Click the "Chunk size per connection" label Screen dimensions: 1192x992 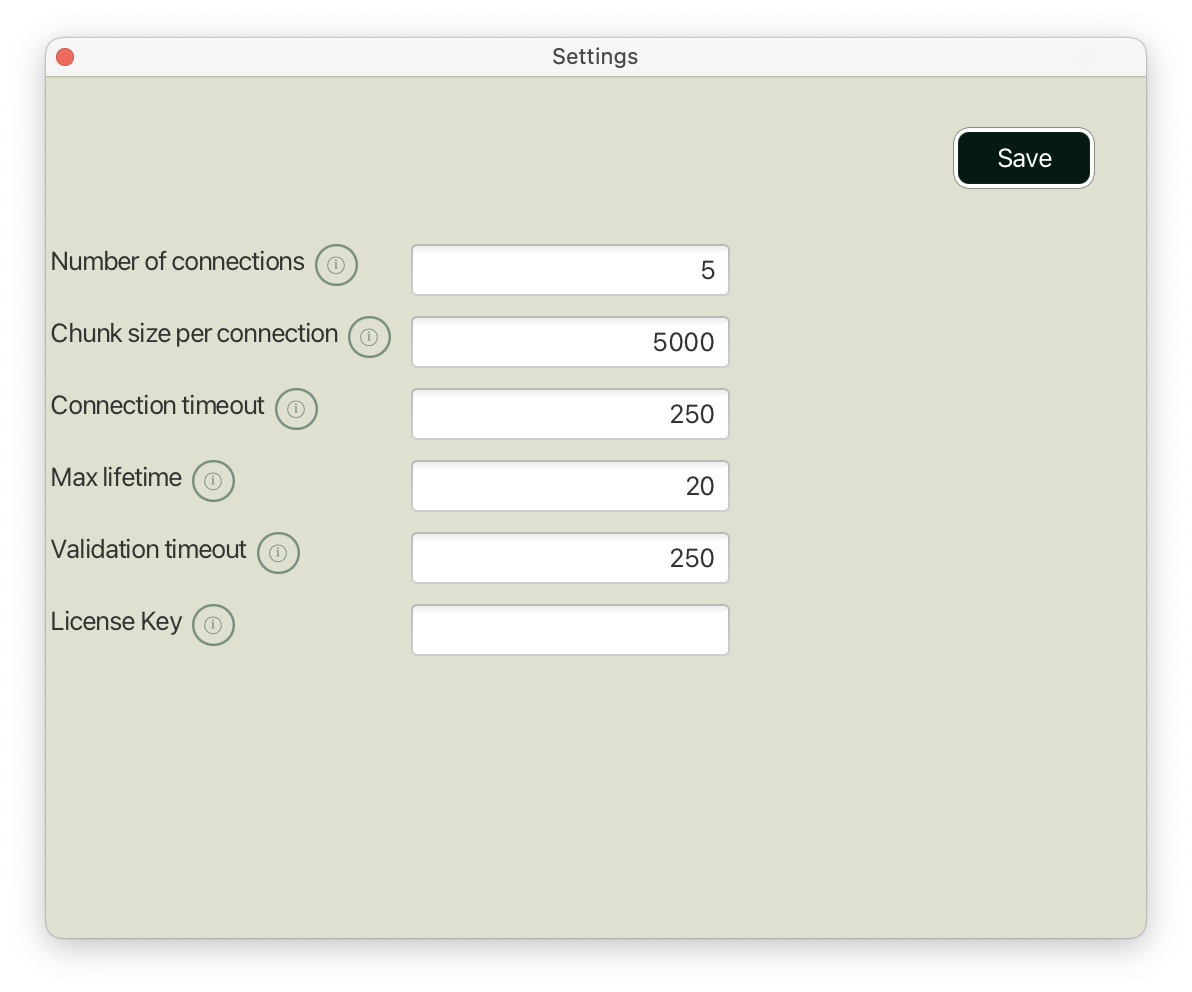point(194,334)
